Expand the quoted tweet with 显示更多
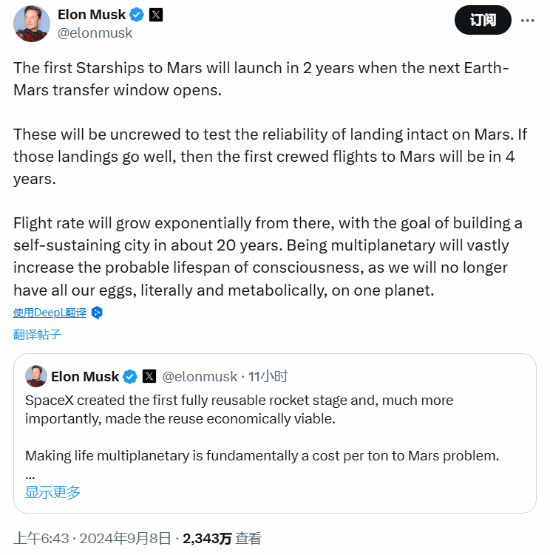The height and width of the screenshot is (555, 550). coord(53,492)
